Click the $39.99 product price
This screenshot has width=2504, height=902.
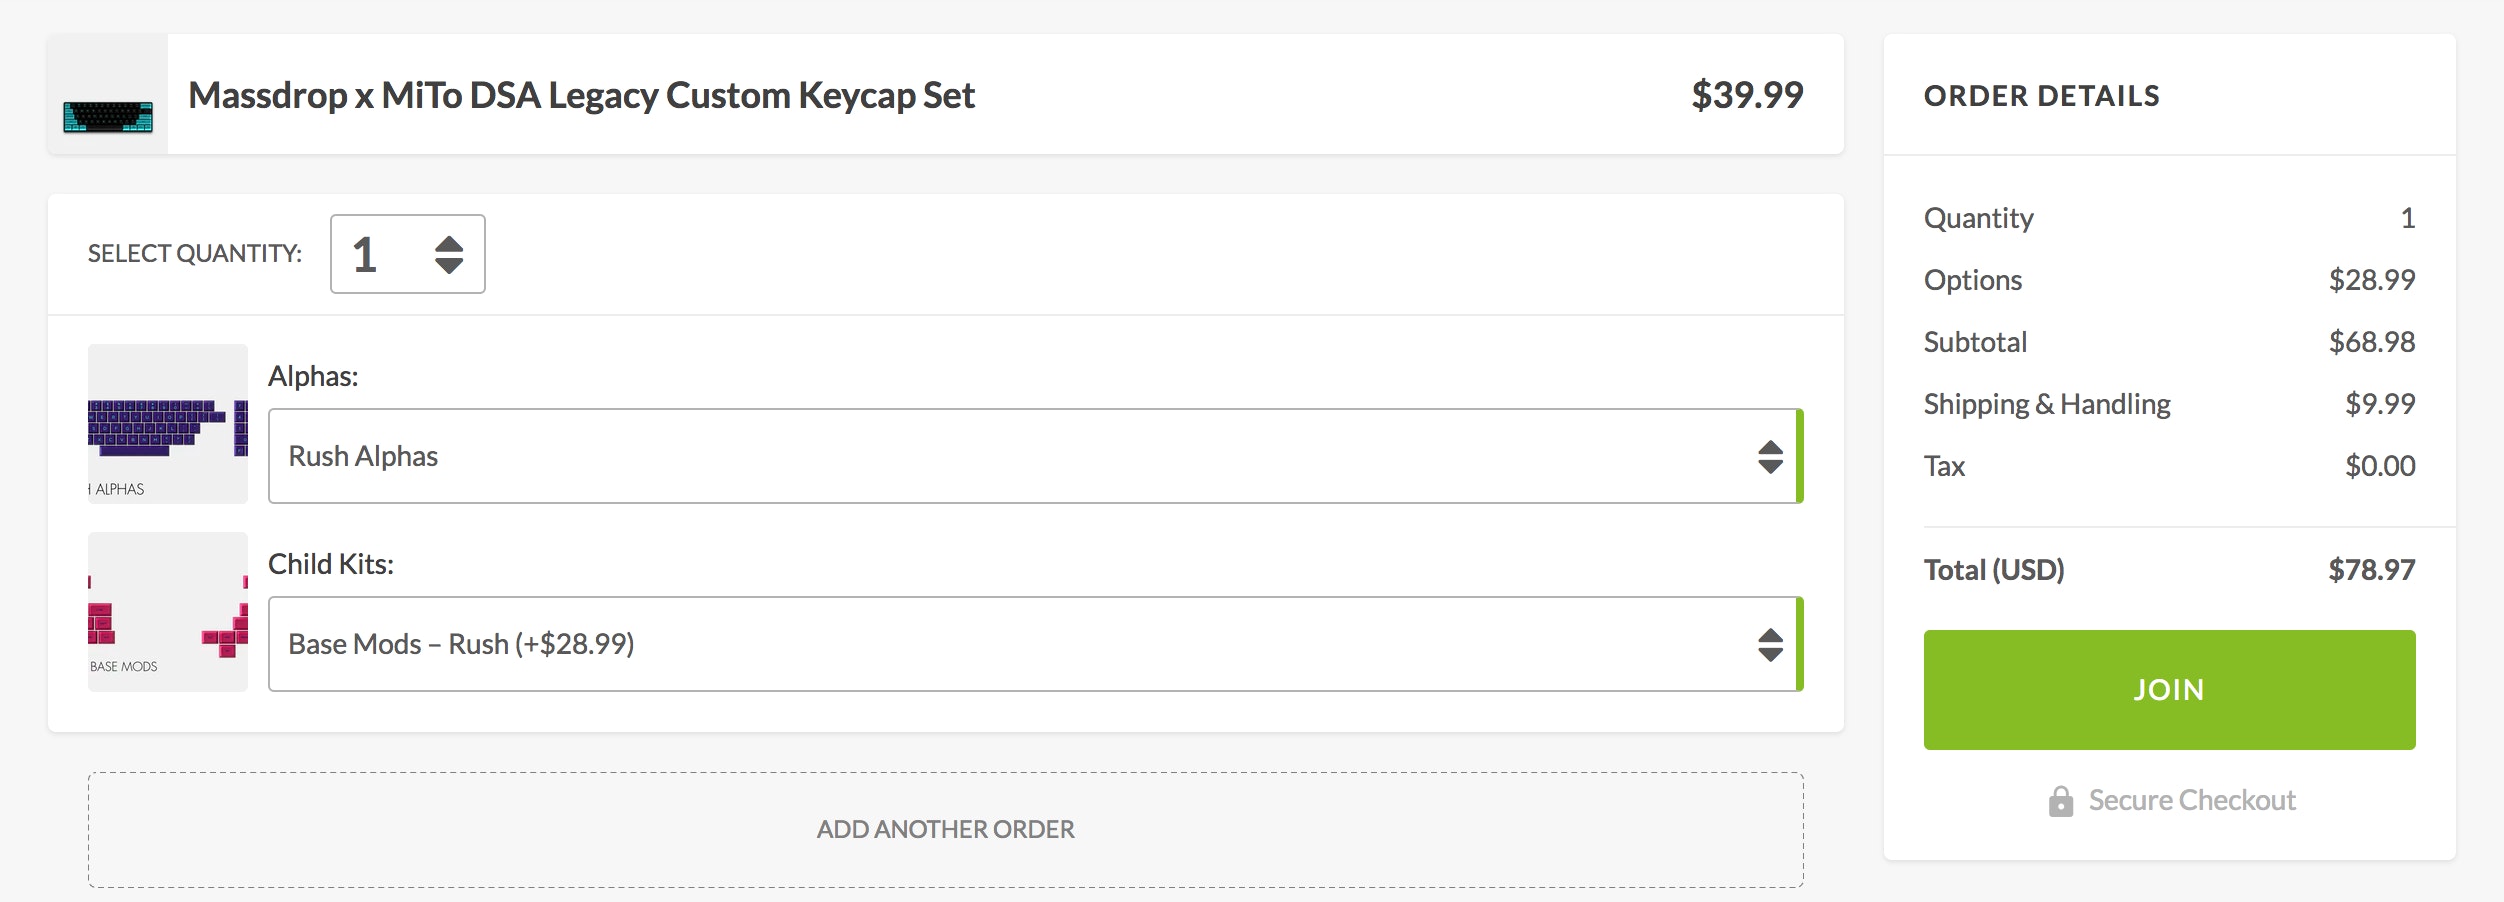point(1746,95)
